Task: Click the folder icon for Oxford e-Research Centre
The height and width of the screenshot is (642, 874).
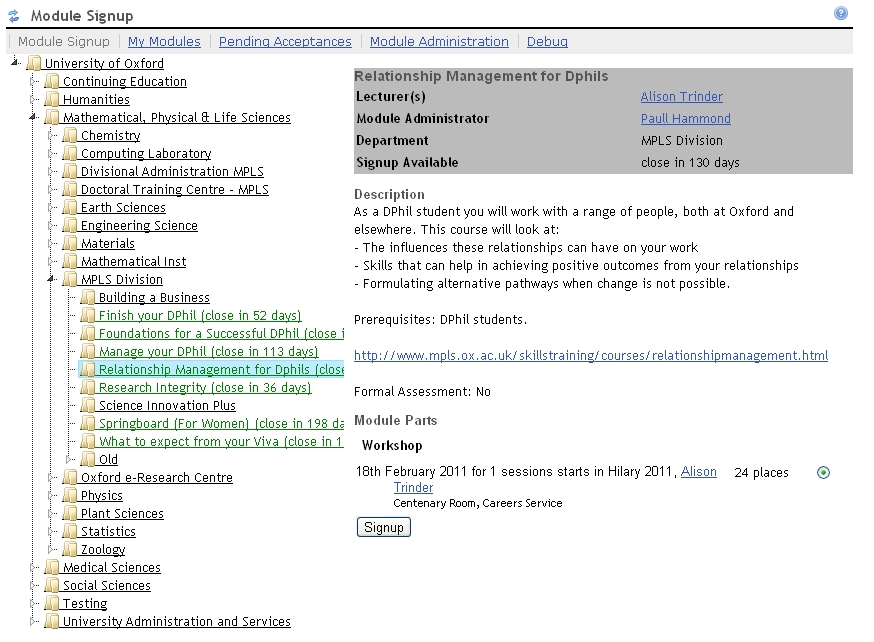Action: 70,478
